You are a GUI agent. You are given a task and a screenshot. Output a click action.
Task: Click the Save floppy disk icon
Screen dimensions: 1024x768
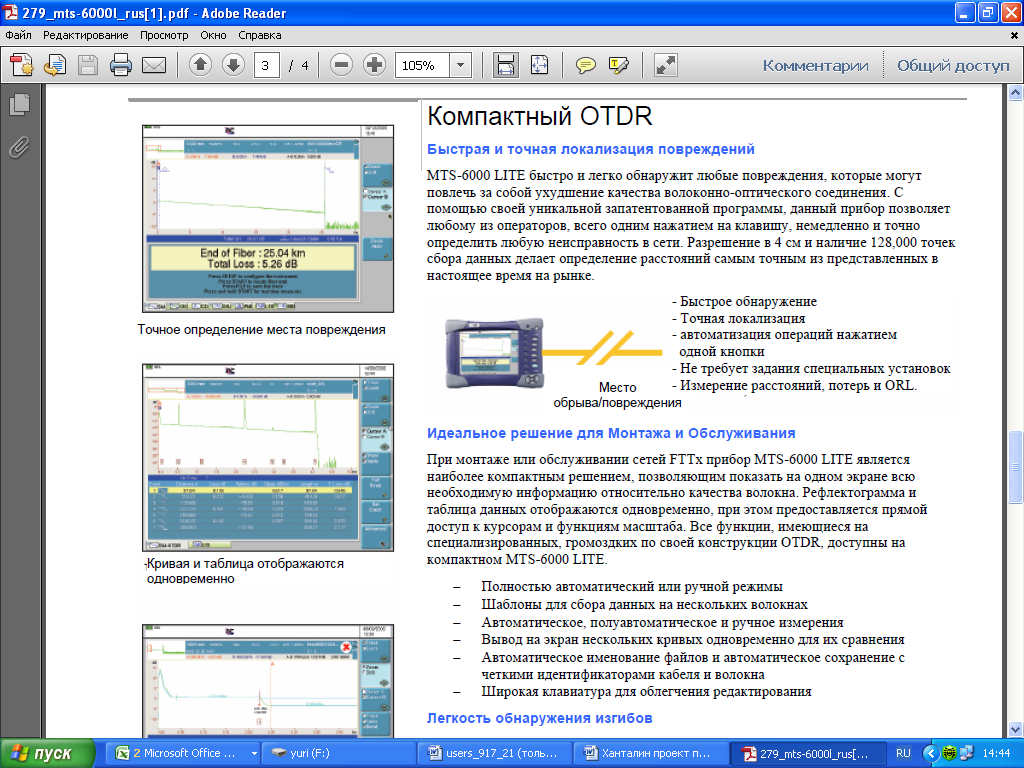click(x=88, y=65)
